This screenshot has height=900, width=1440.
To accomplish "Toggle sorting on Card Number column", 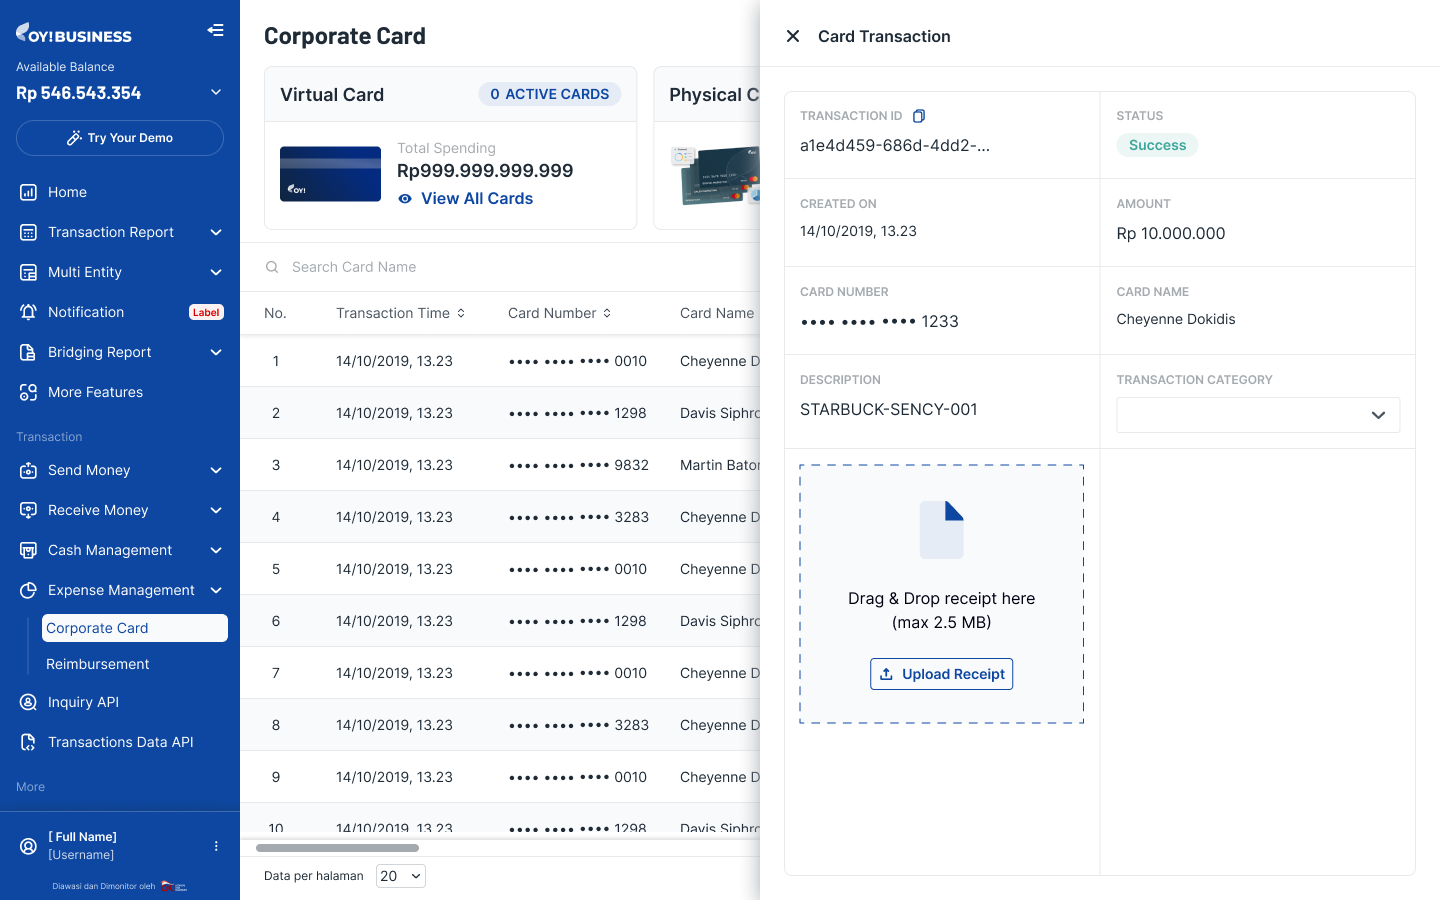I will (608, 312).
